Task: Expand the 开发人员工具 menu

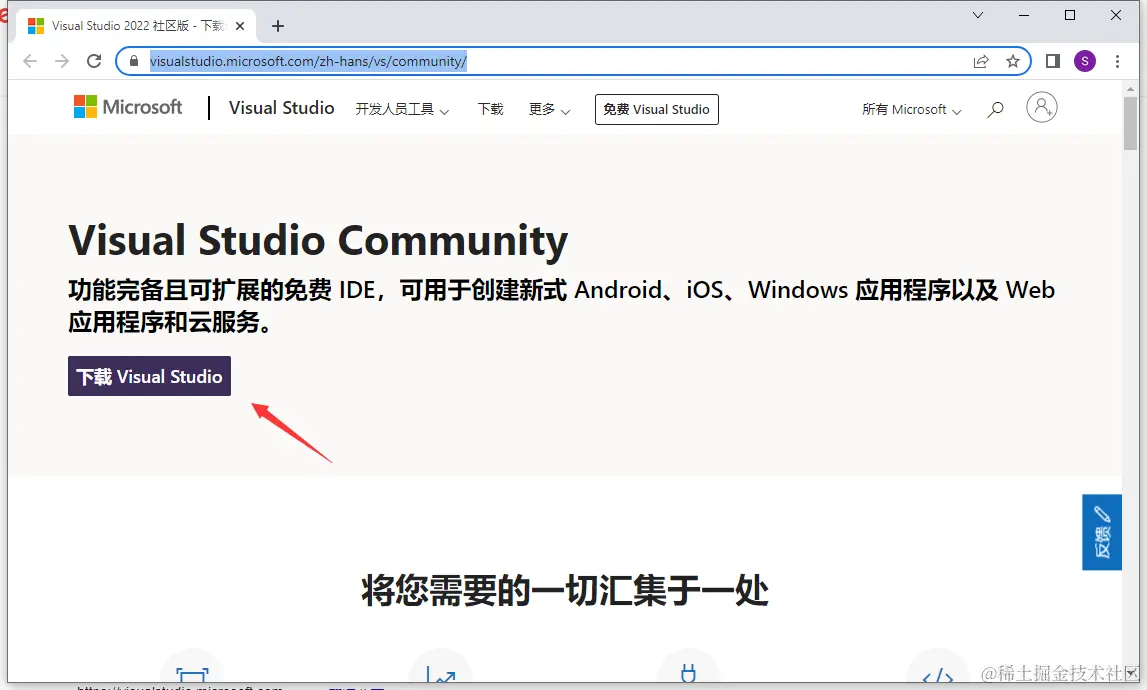Action: (x=402, y=109)
